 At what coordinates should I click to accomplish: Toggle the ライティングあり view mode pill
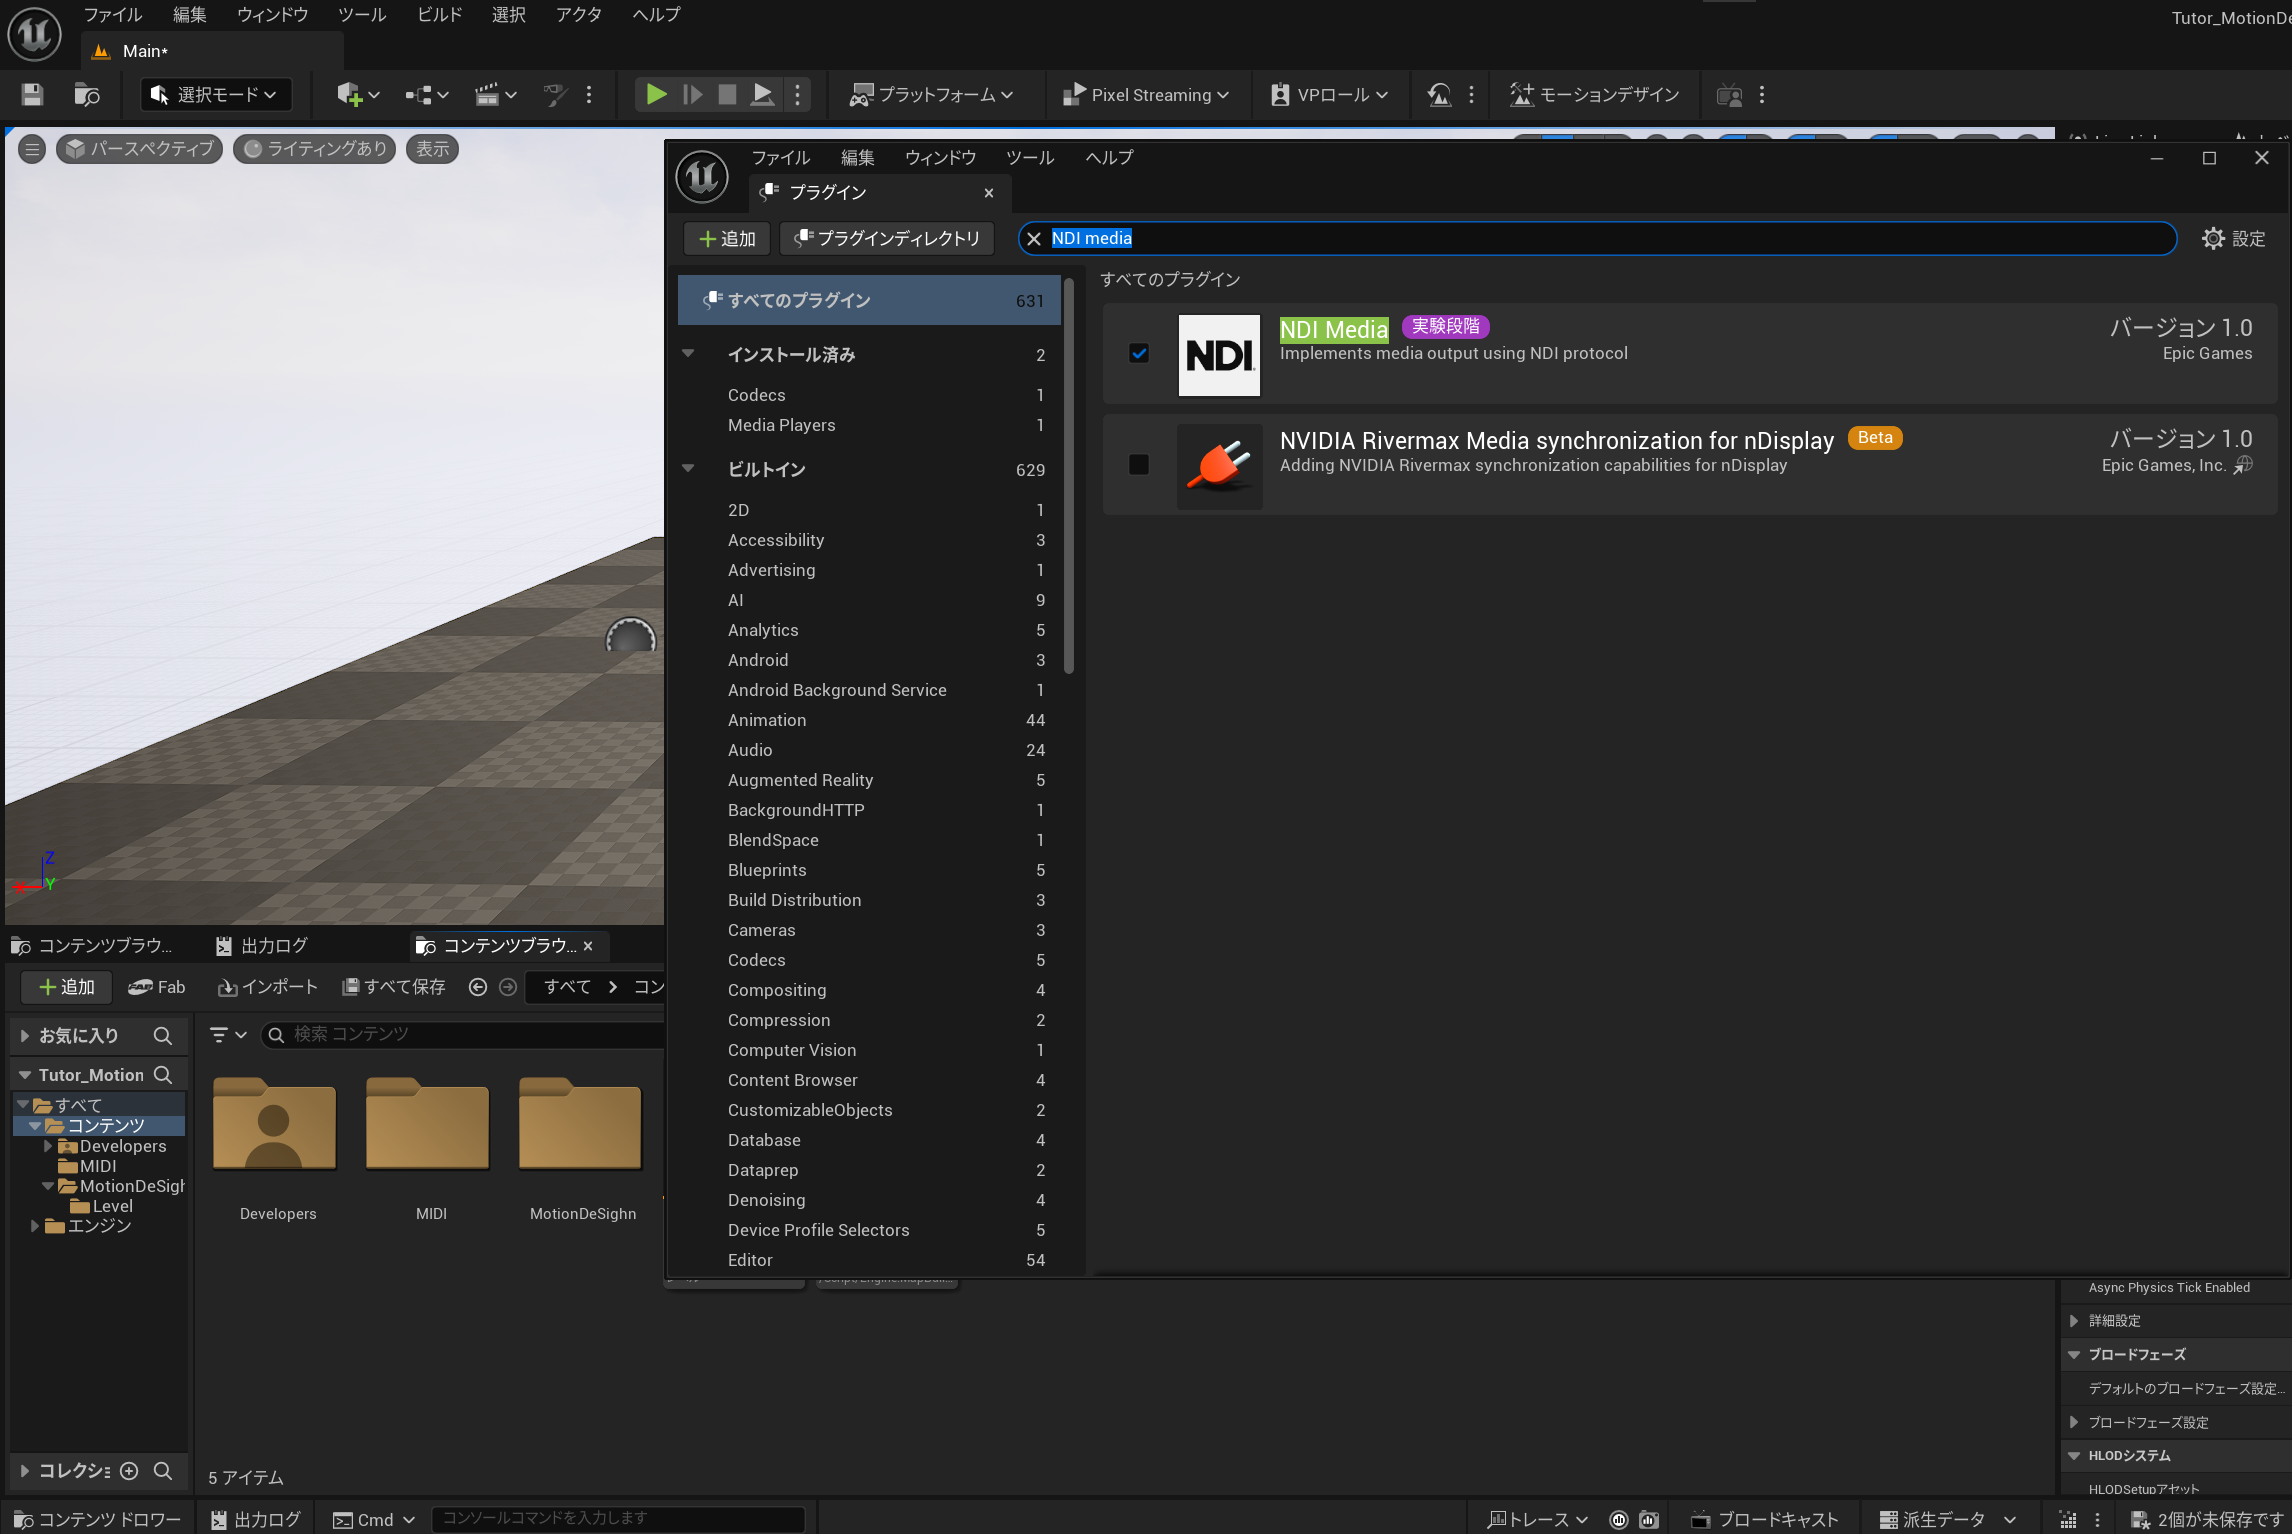point(315,149)
